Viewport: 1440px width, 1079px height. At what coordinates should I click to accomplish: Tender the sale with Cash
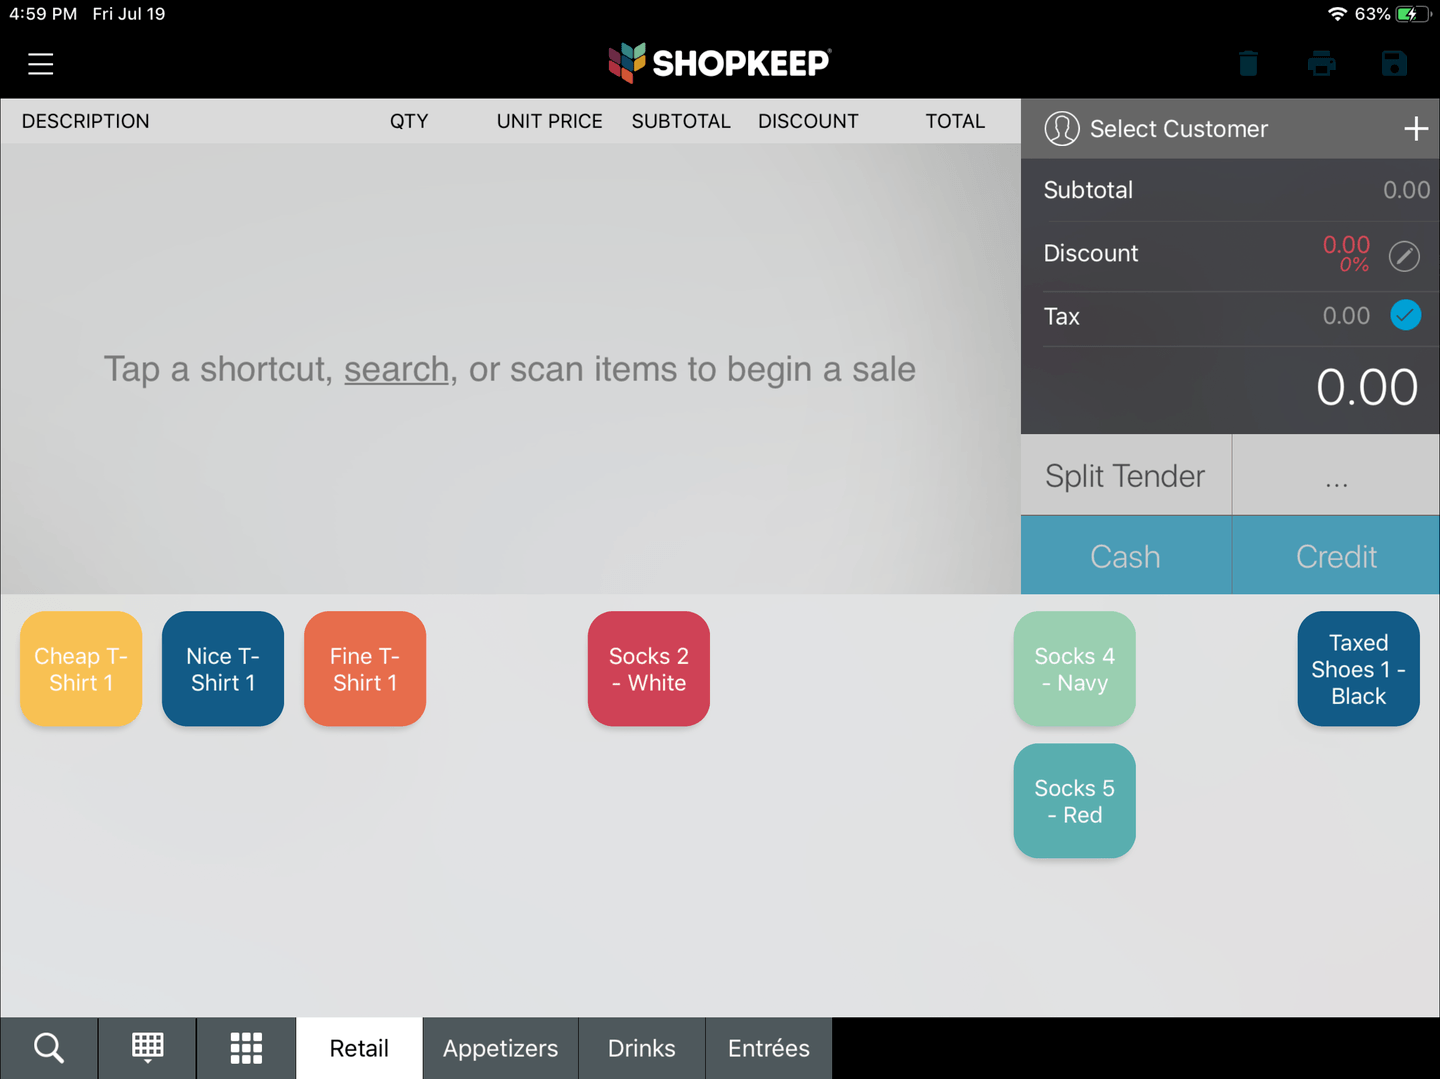tap(1126, 555)
